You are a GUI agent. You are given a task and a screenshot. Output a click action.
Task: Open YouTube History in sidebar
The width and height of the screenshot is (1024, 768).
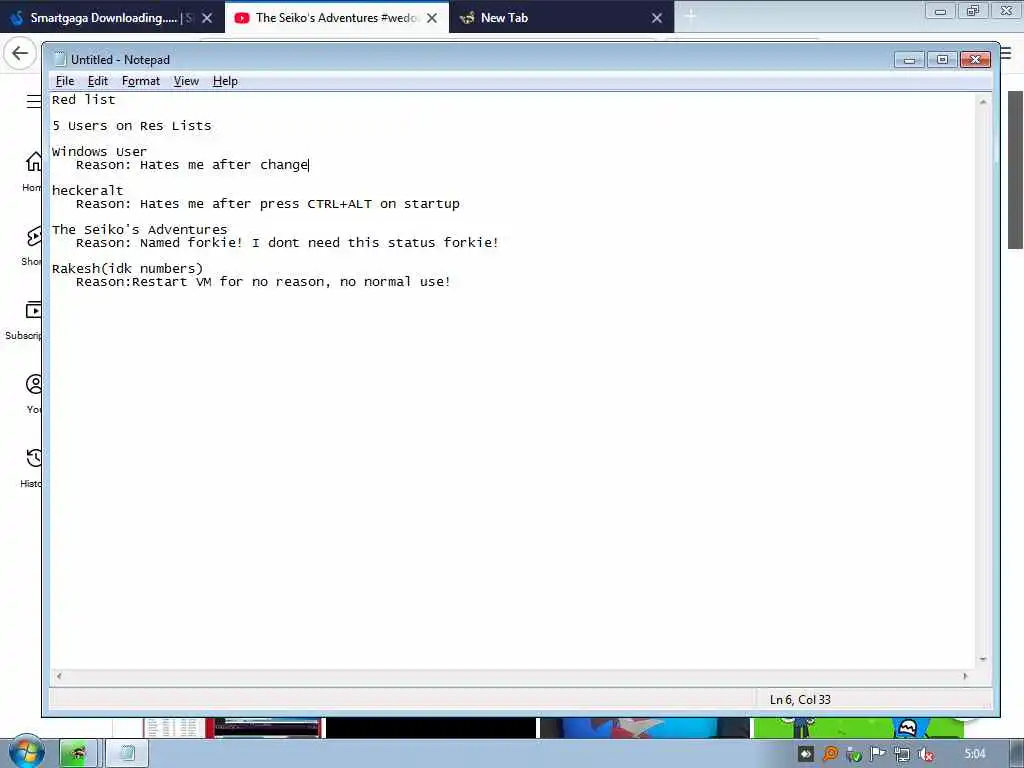coord(32,468)
